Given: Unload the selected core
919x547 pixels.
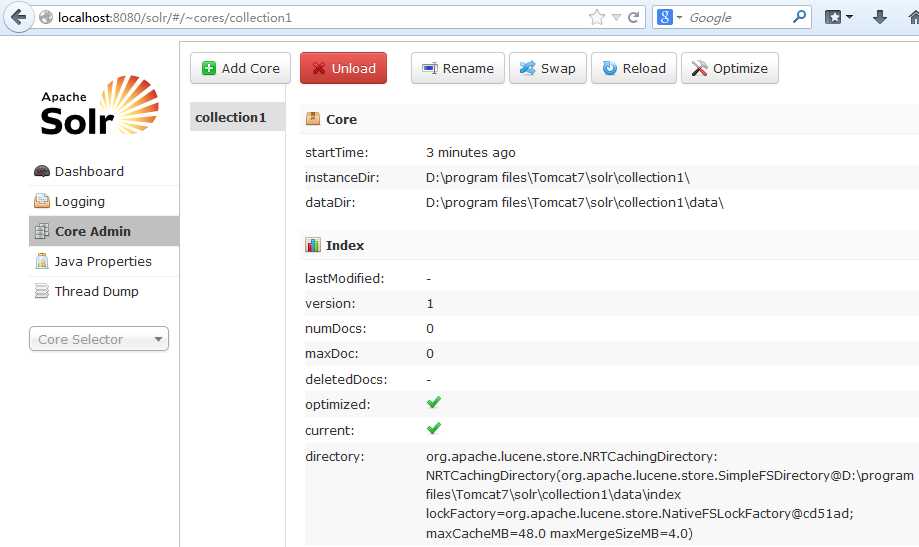Looking at the screenshot, I should point(343,68).
